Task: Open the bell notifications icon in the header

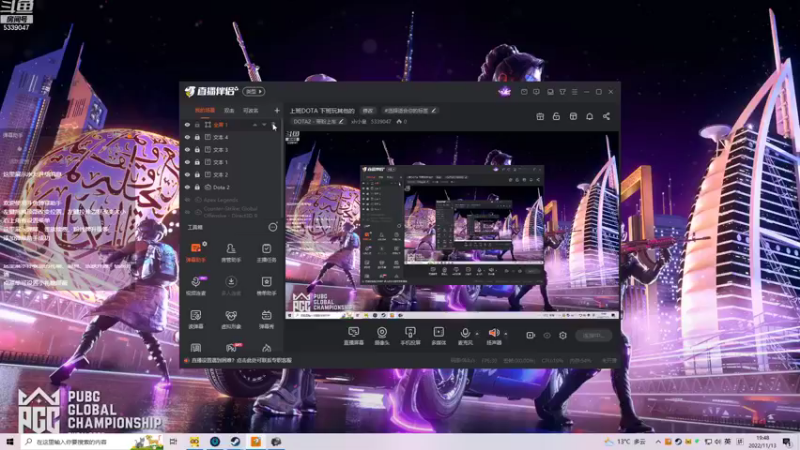Action: tap(589, 116)
